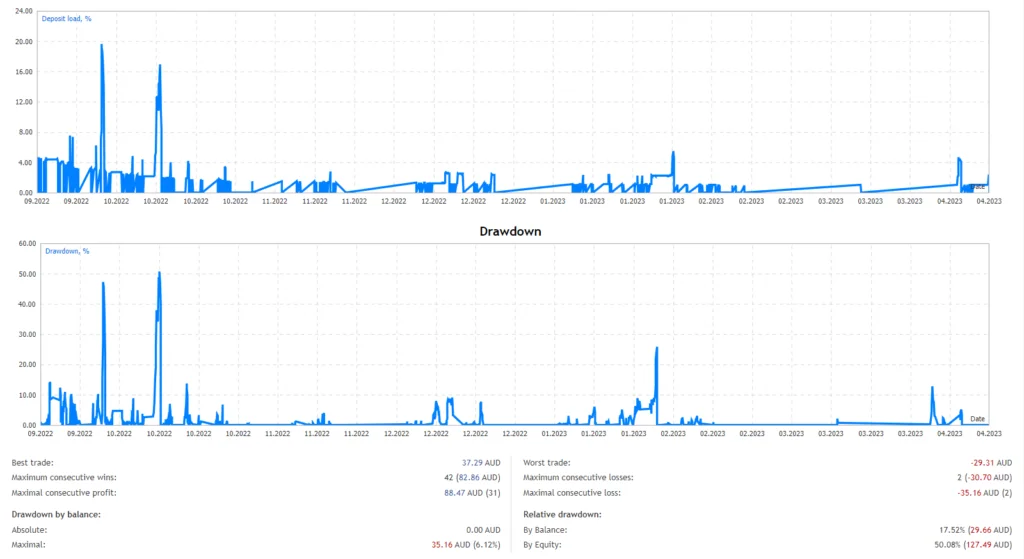This screenshot has height=559, width=1024.
Task: Click the 60.00 y-axis label
Action: [22, 243]
